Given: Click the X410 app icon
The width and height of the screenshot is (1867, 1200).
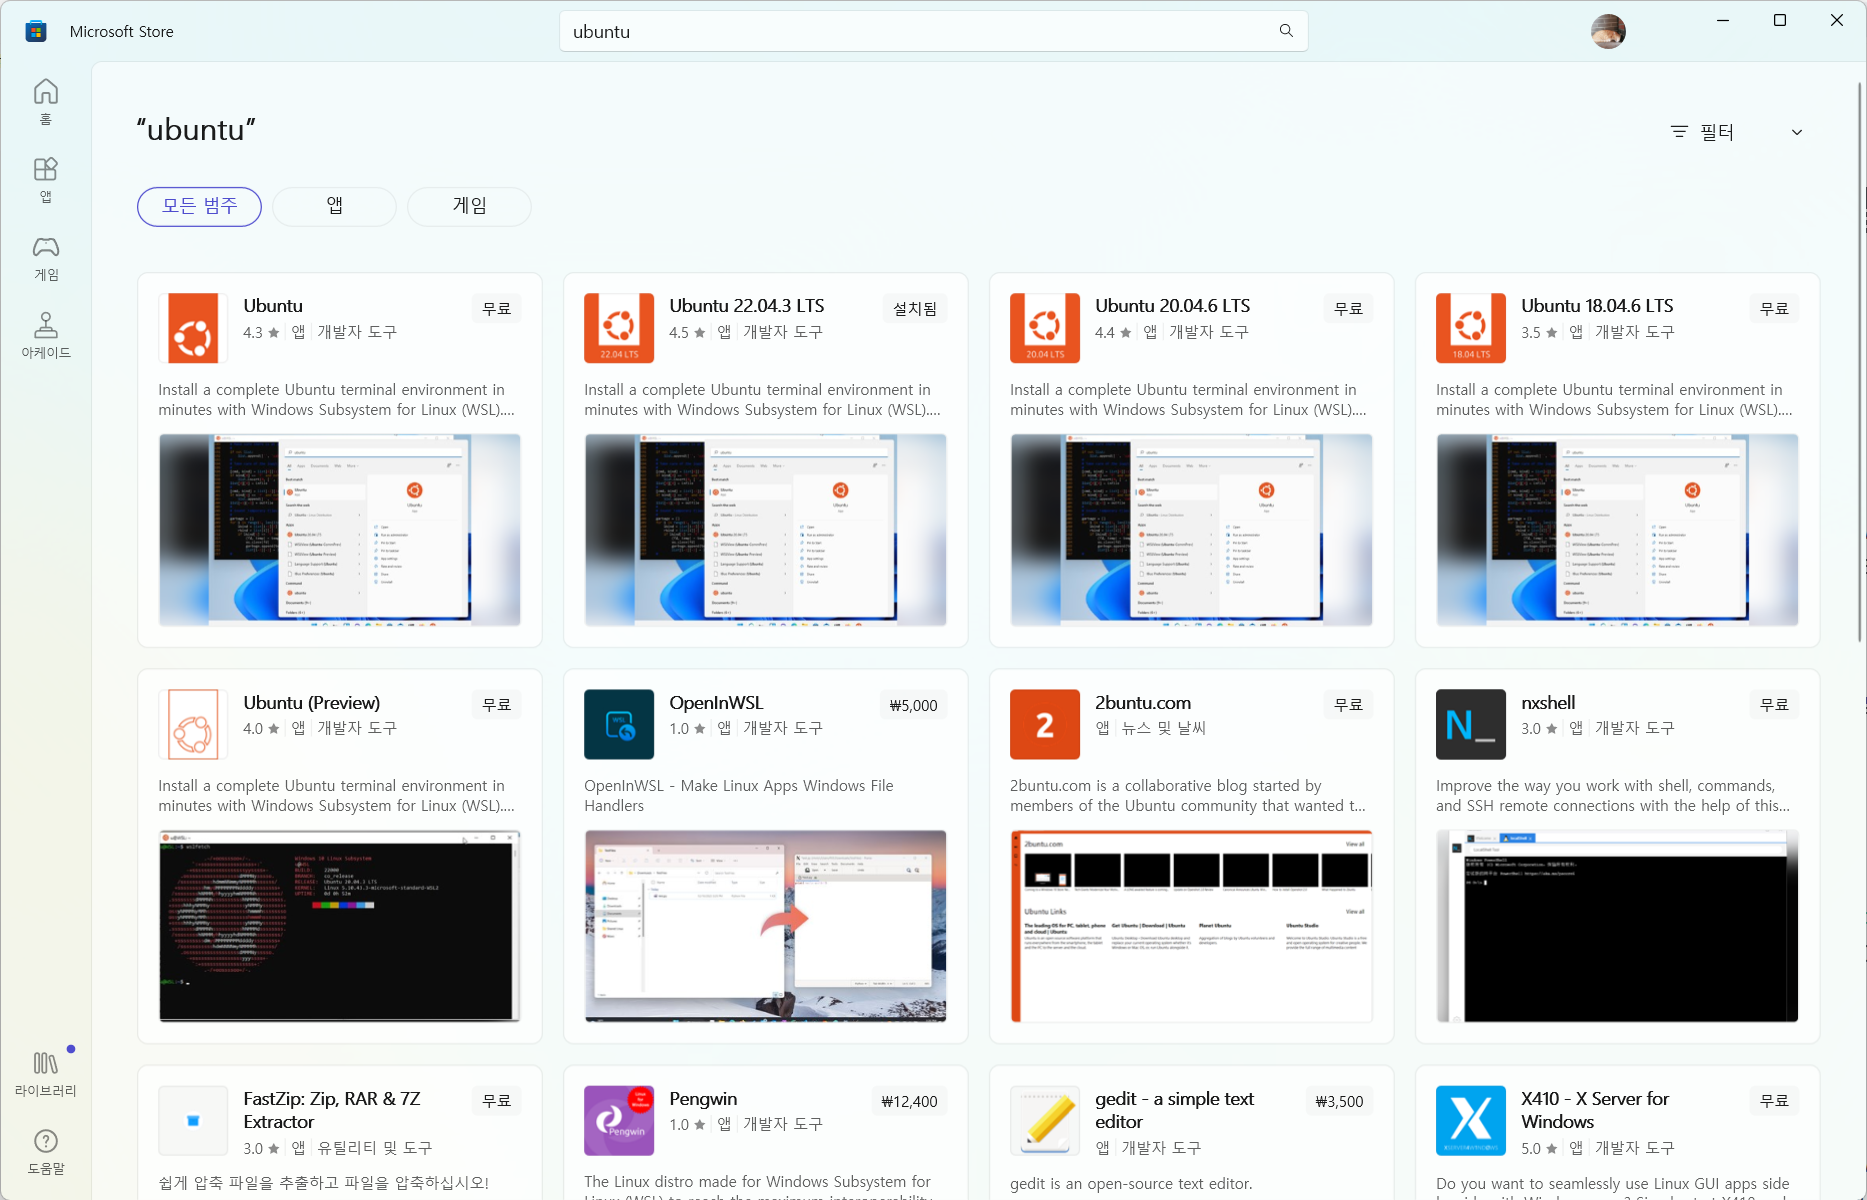Looking at the screenshot, I should 1471,1120.
